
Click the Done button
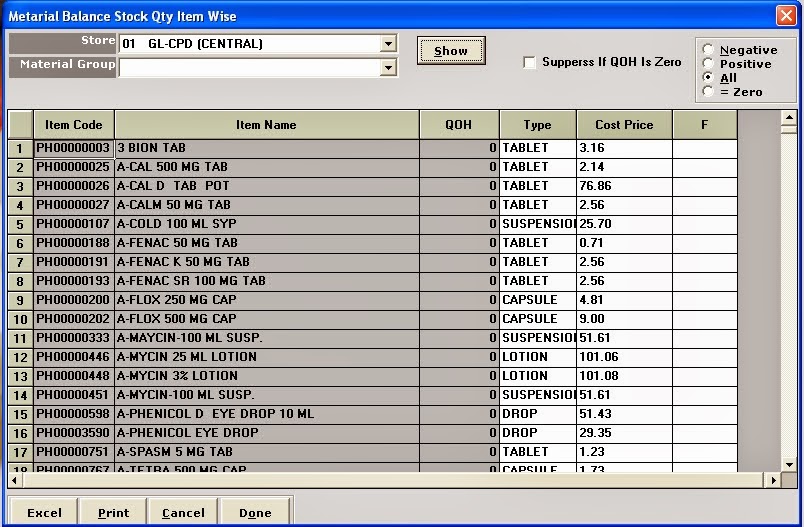pyautogui.click(x=255, y=513)
